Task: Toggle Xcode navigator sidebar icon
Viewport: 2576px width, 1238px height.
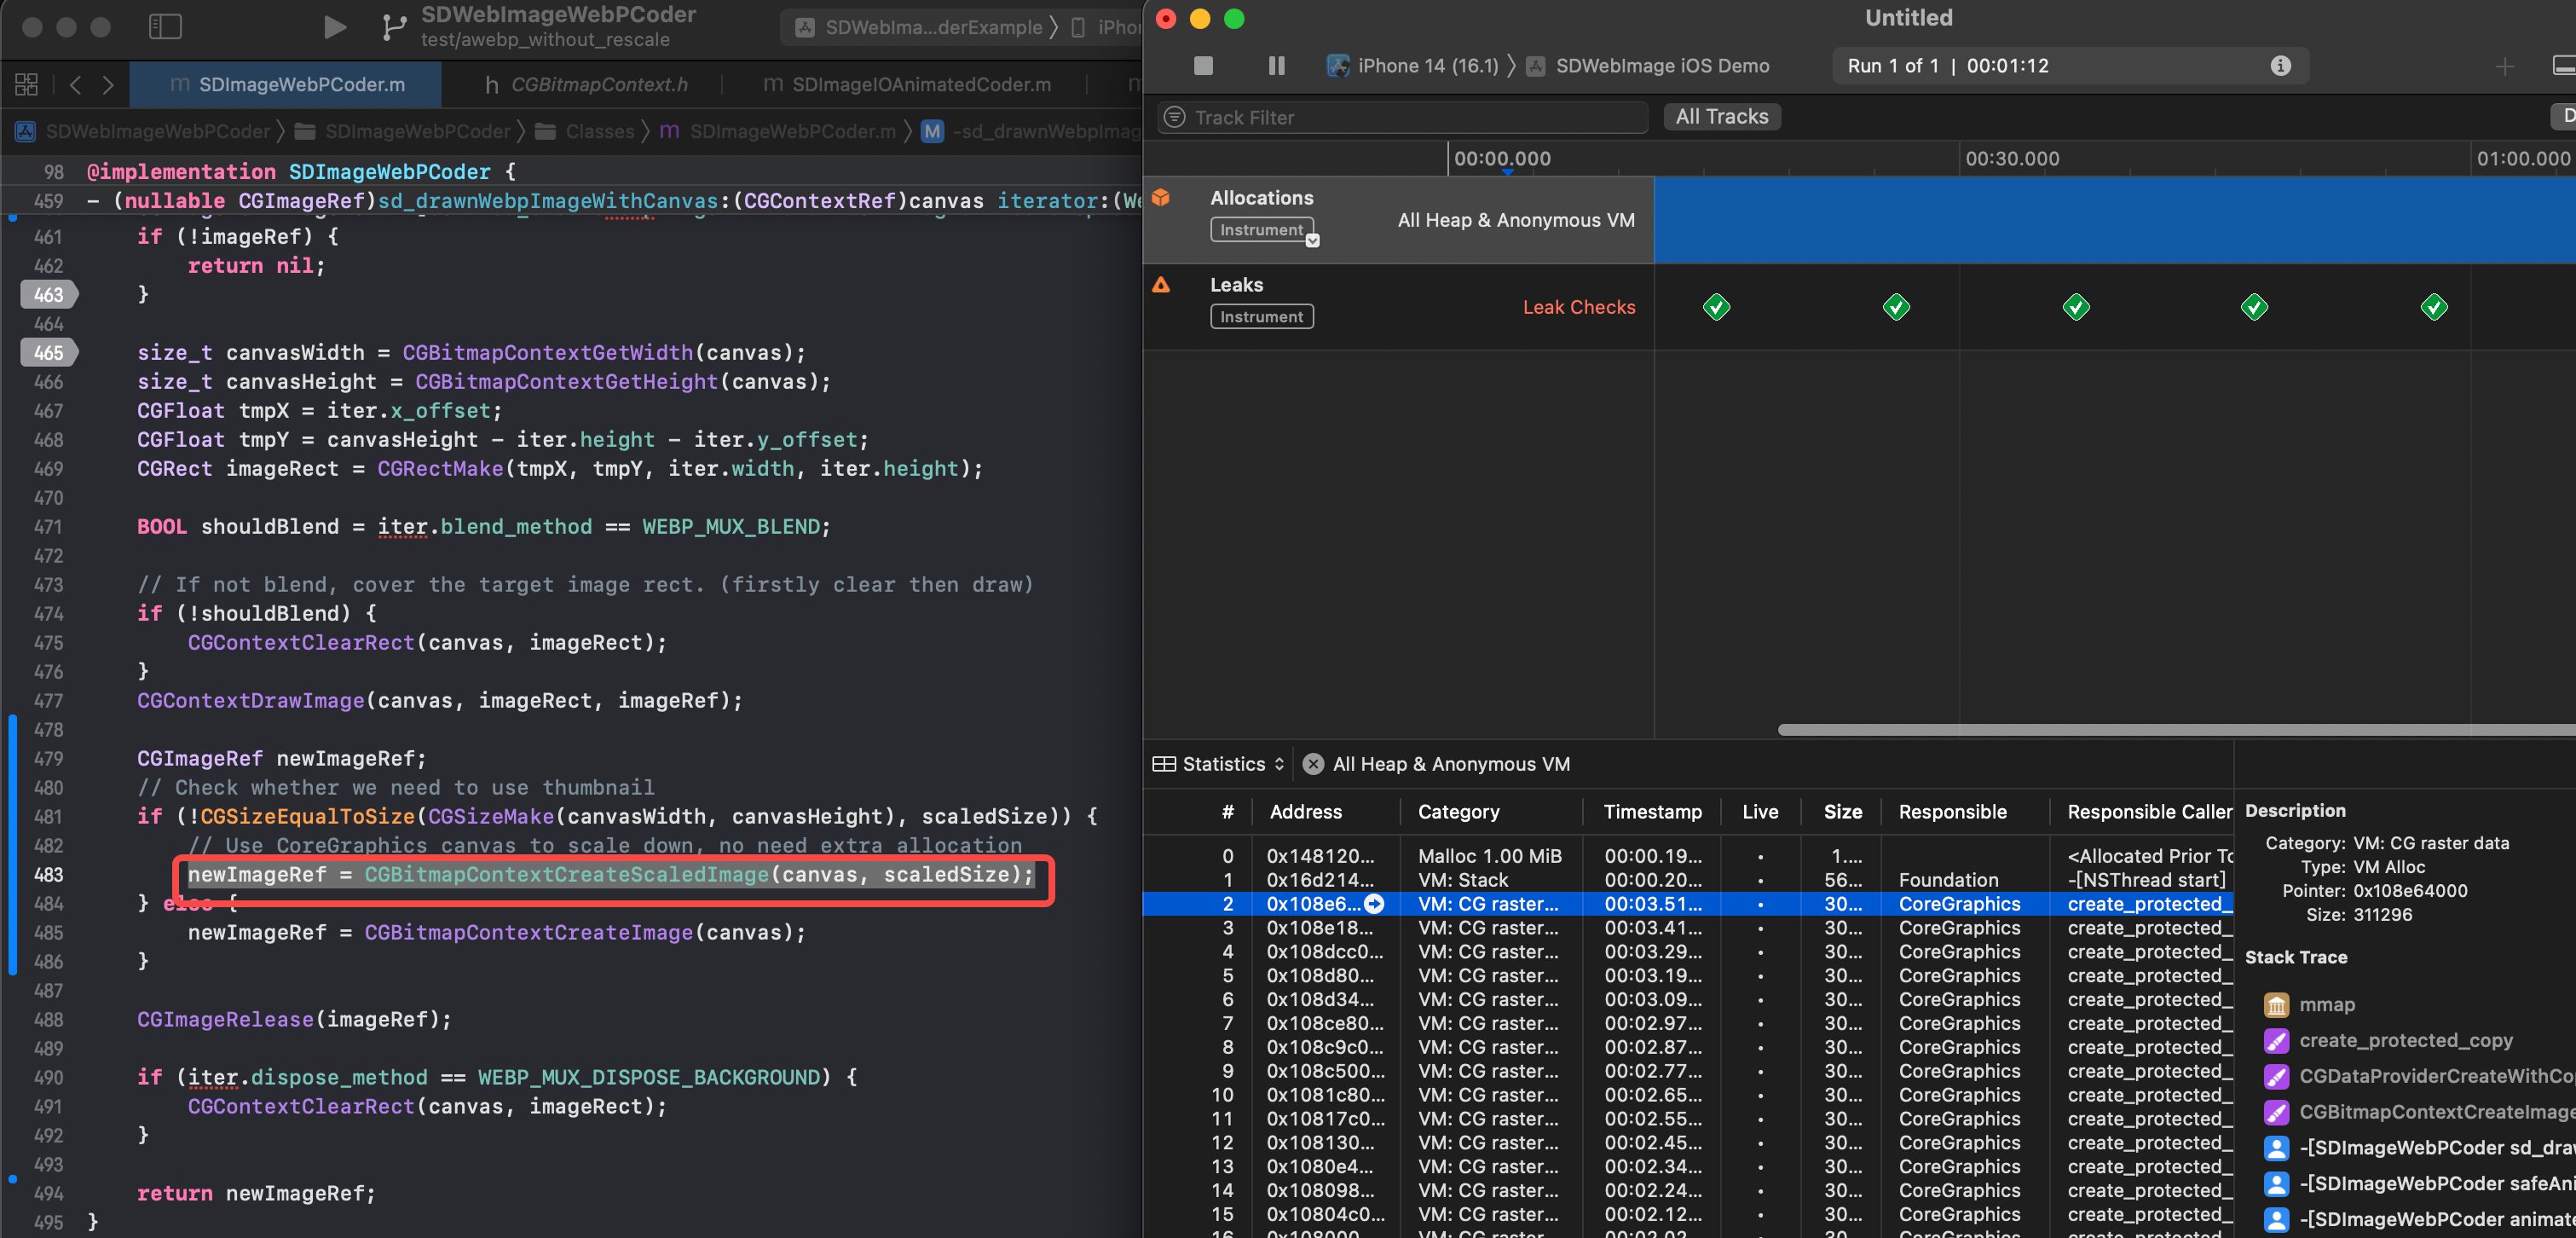Action: 165,27
